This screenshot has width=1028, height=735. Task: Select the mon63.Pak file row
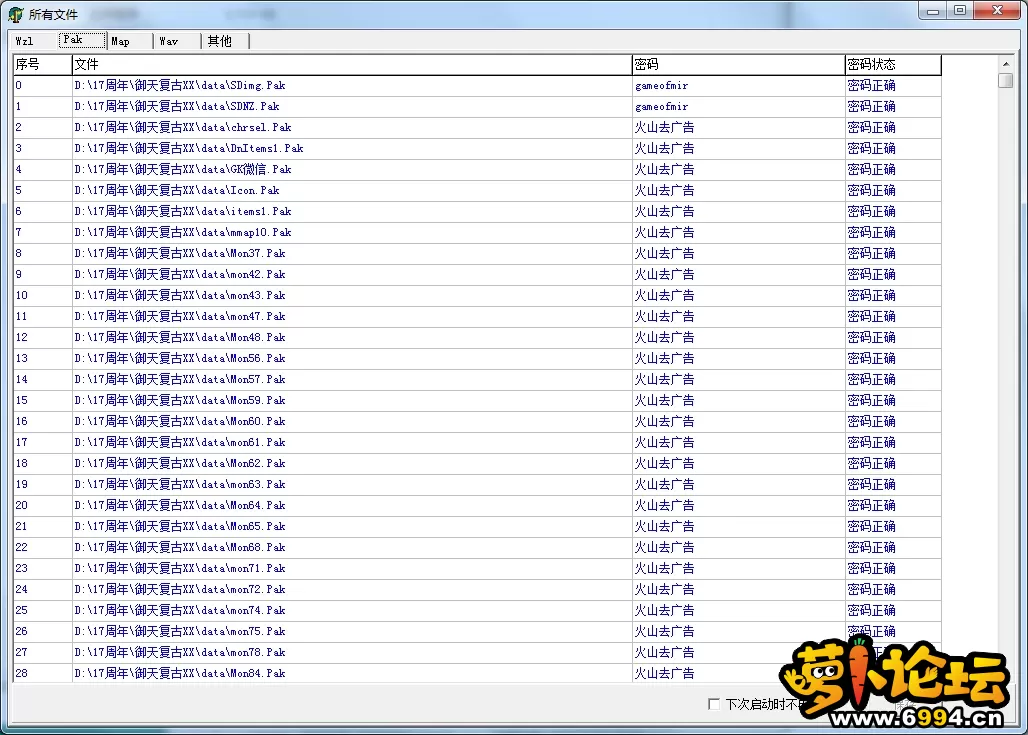(477, 484)
